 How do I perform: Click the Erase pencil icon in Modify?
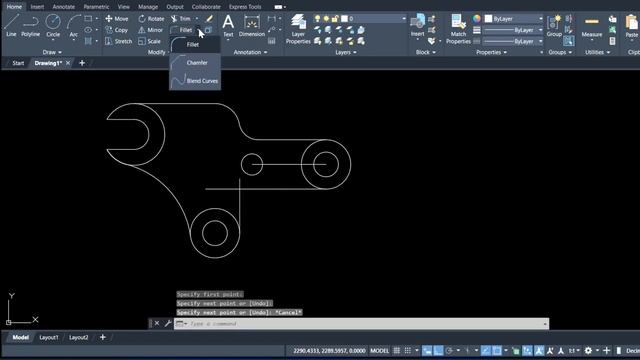(209, 19)
